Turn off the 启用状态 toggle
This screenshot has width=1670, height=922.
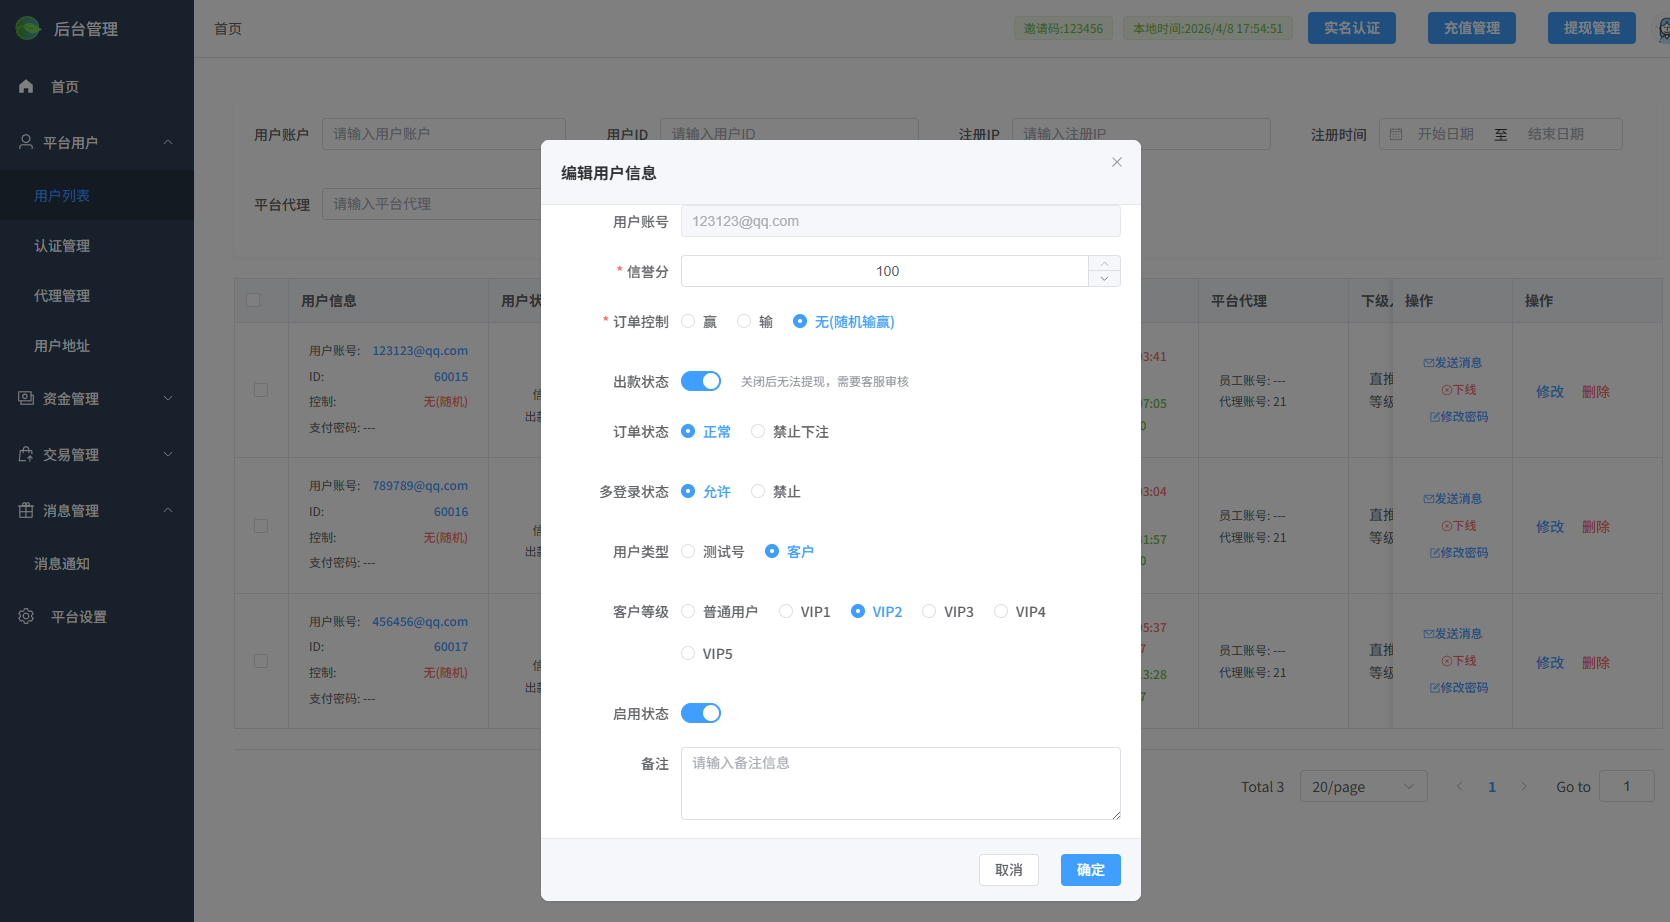pyautogui.click(x=701, y=712)
